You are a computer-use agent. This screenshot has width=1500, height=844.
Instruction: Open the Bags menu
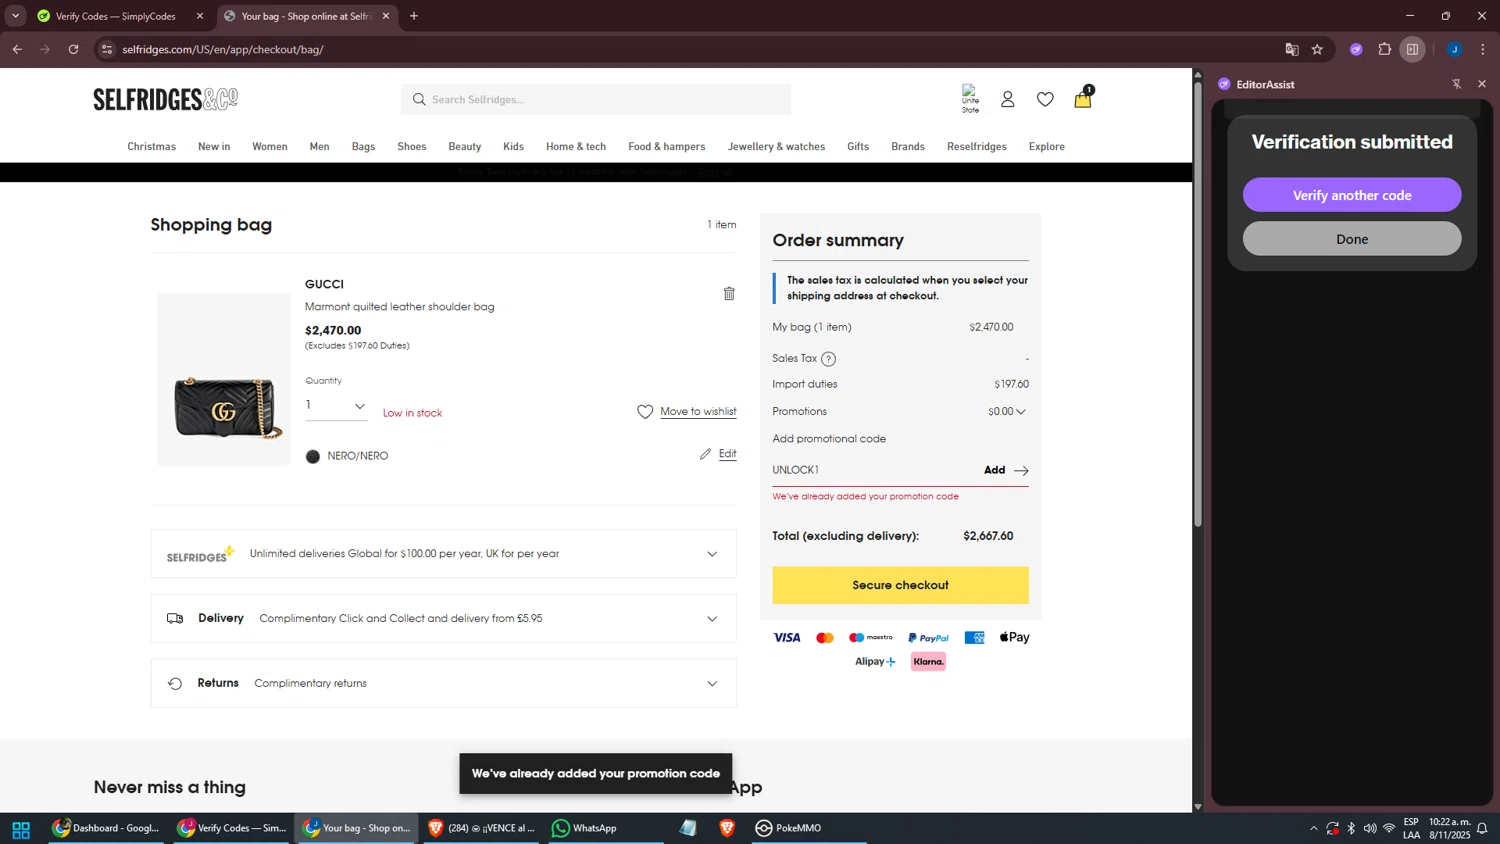(363, 146)
